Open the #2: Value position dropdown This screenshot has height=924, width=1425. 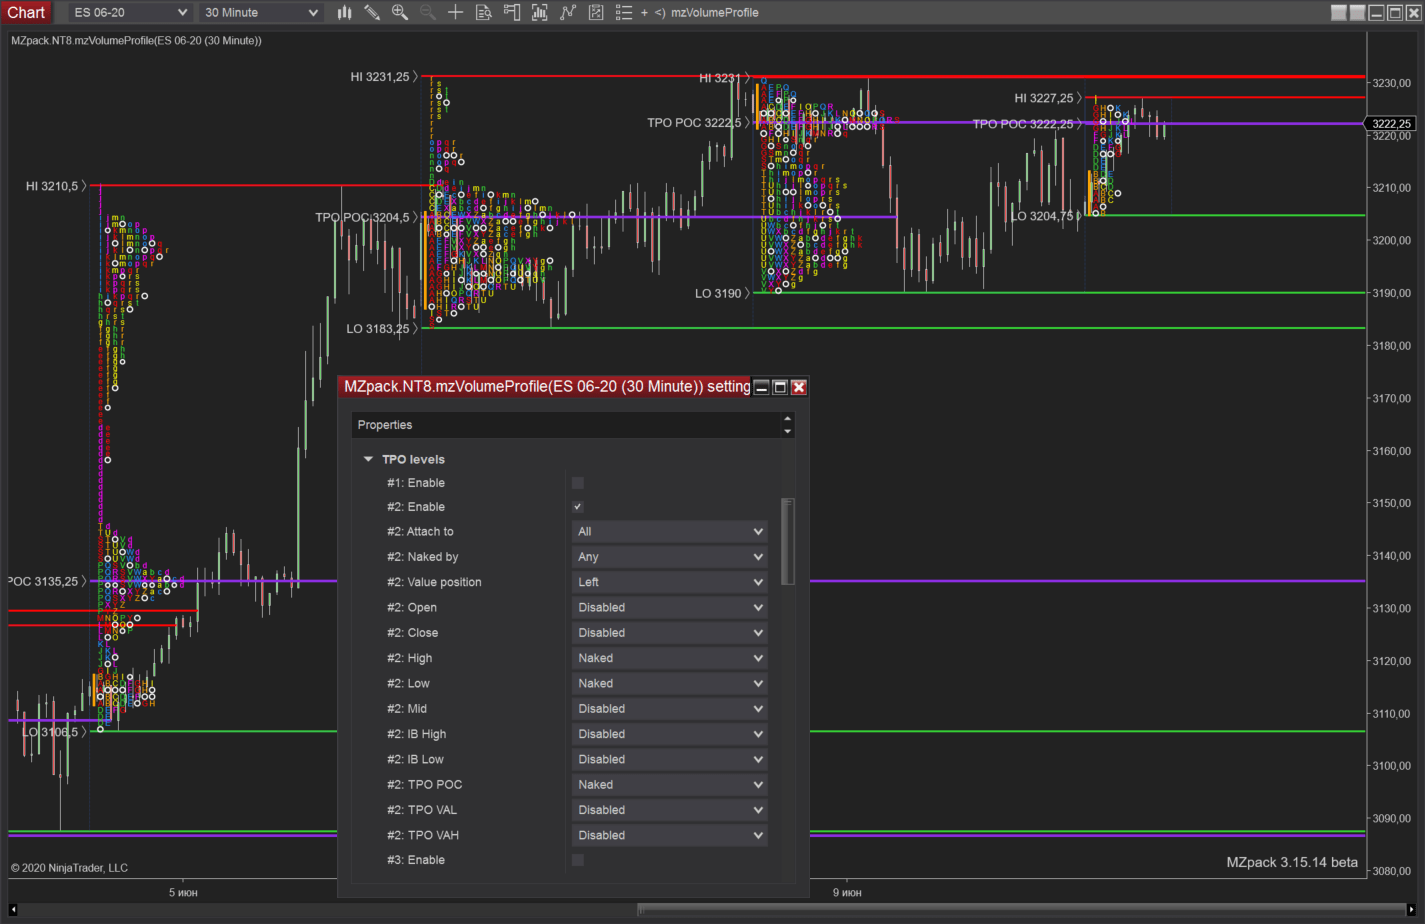coord(670,582)
